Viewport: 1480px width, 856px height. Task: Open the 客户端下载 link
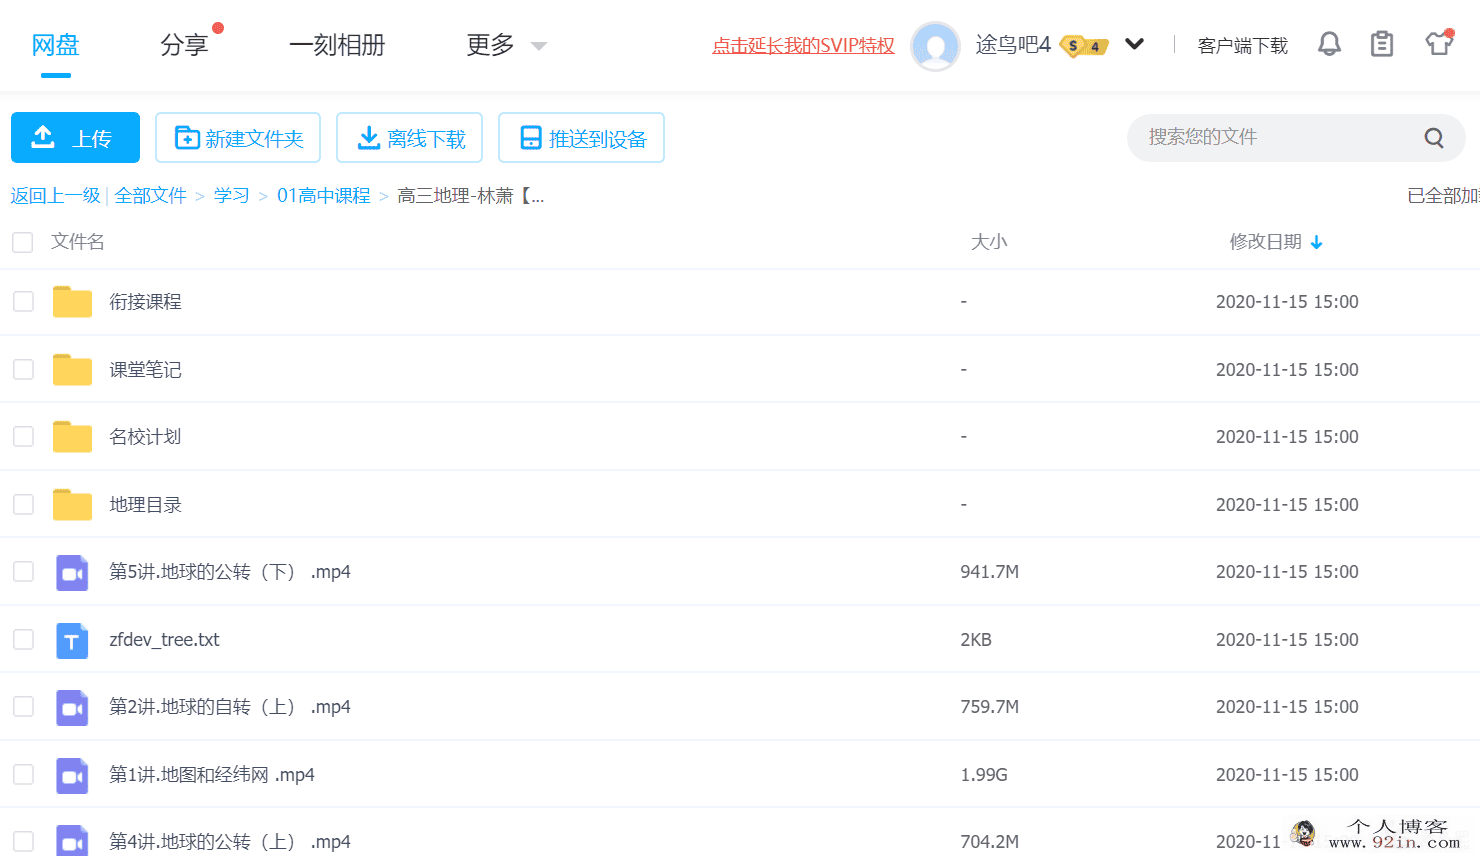(1242, 46)
